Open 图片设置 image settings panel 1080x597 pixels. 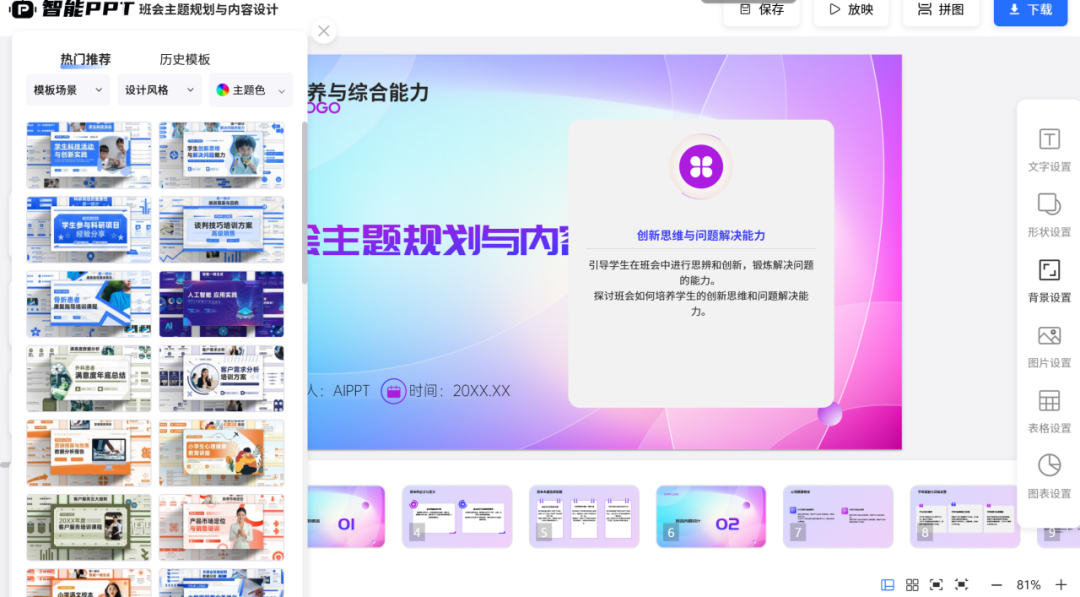1048,348
